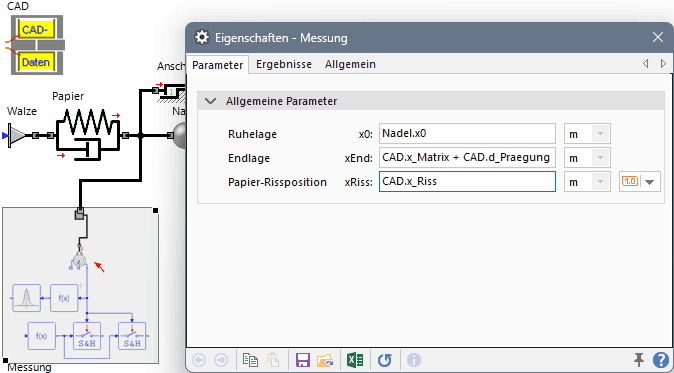This screenshot has height=373, width=674.
Task: Select the Anschlag end stop element
Action: (x=172, y=92)
